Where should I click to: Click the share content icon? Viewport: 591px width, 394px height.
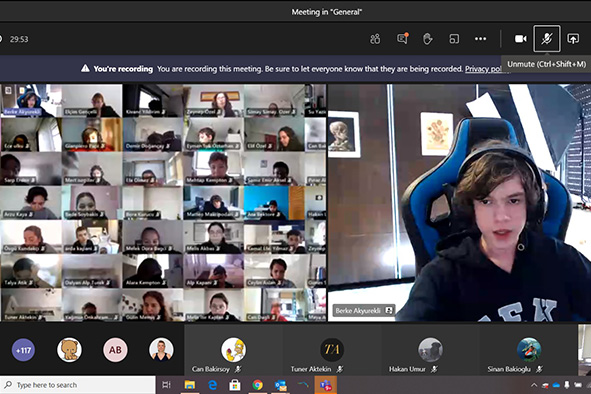(x=573, y=39)
